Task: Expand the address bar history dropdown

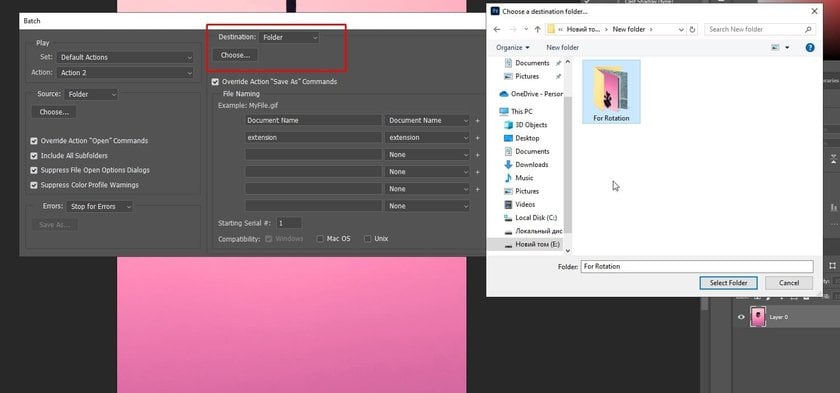Action: pyautogui.click(x=681, y=29)
